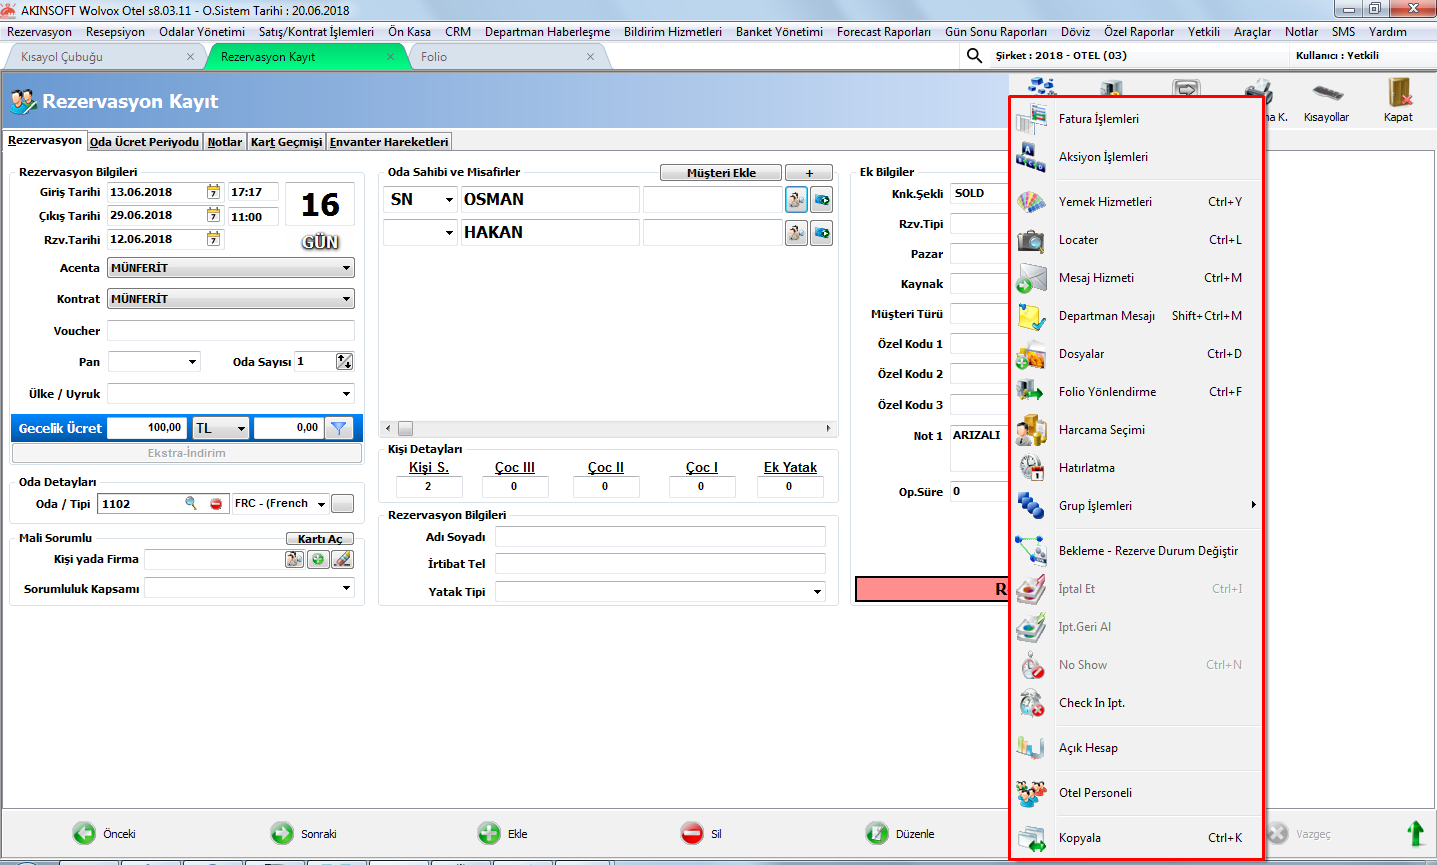1437x865 pixels.
Task: Click the magnifier search icon in Oda field
Action: [191, 503]
